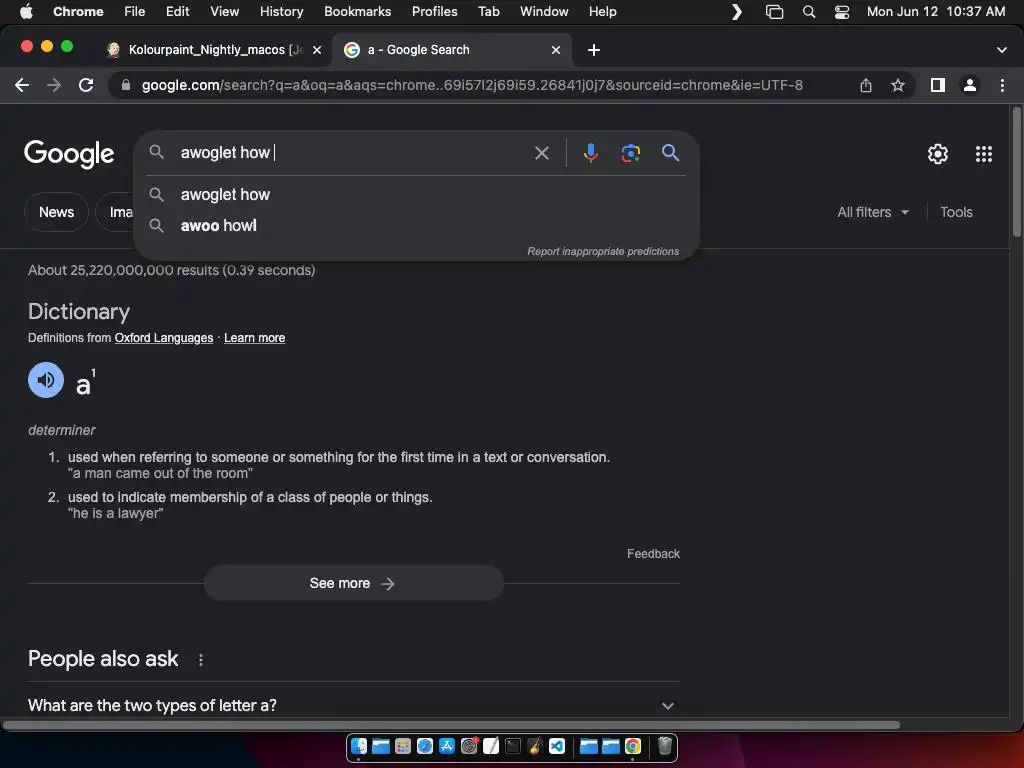View site information lock icon
The height and width of the screenshot is (768, 1024).
[126, 85]
